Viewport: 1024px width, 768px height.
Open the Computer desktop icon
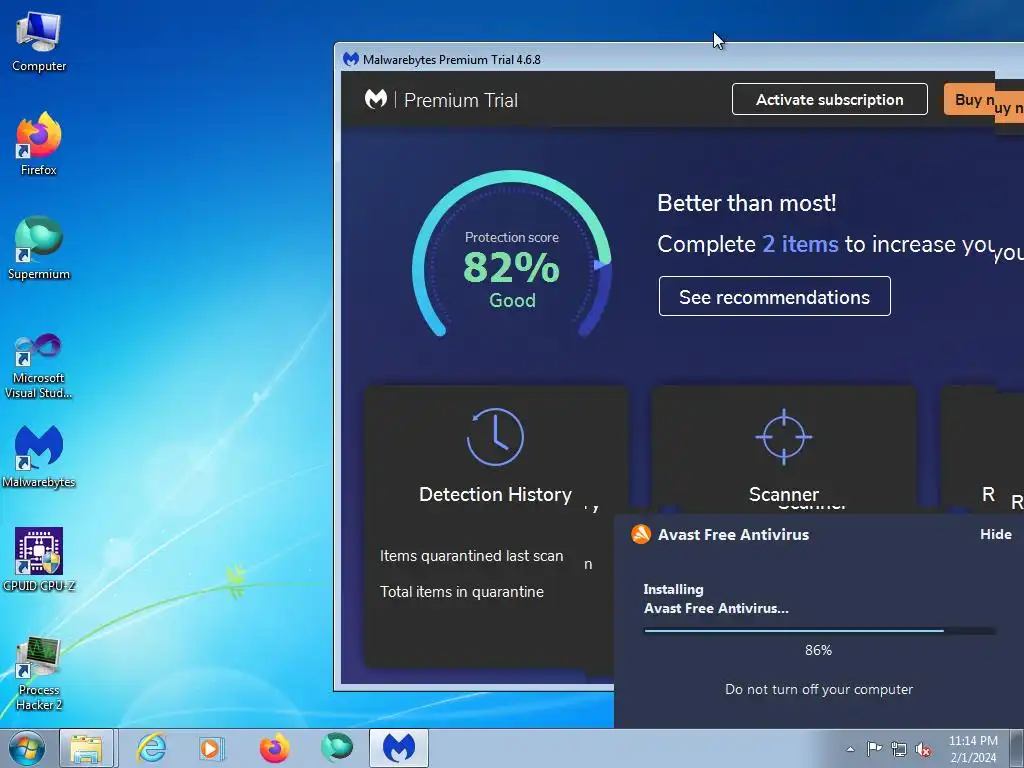click(x=39, y=41)
